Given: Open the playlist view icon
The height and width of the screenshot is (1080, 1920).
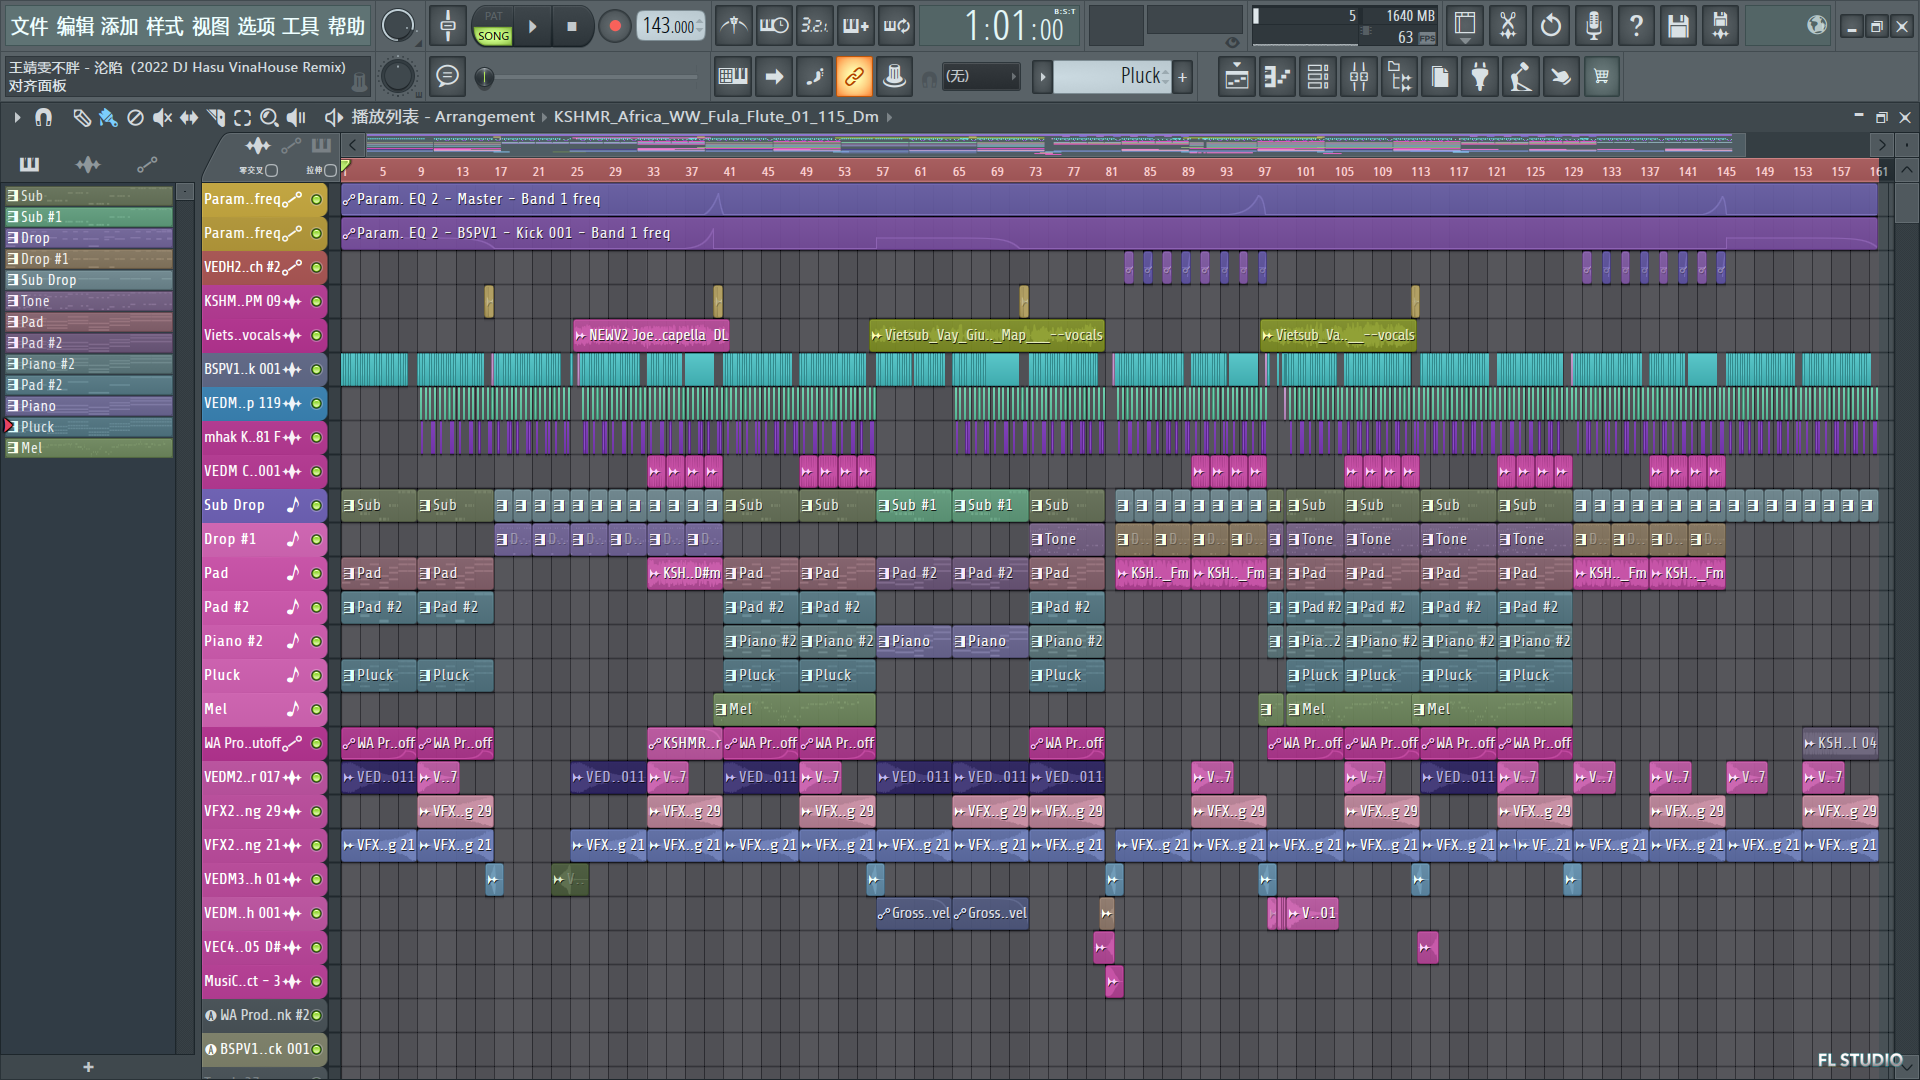Looking at the screenshot, I should 1237,77.
